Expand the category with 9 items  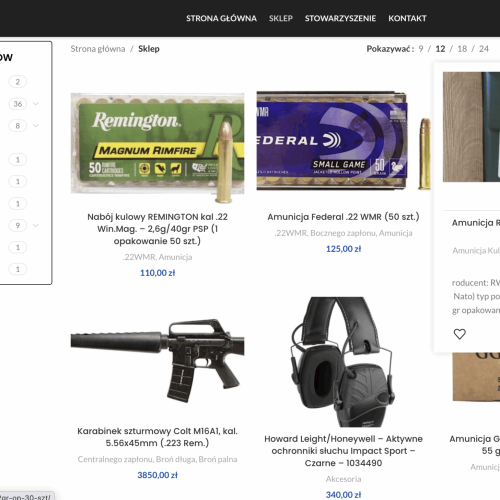tap(36, 226)
